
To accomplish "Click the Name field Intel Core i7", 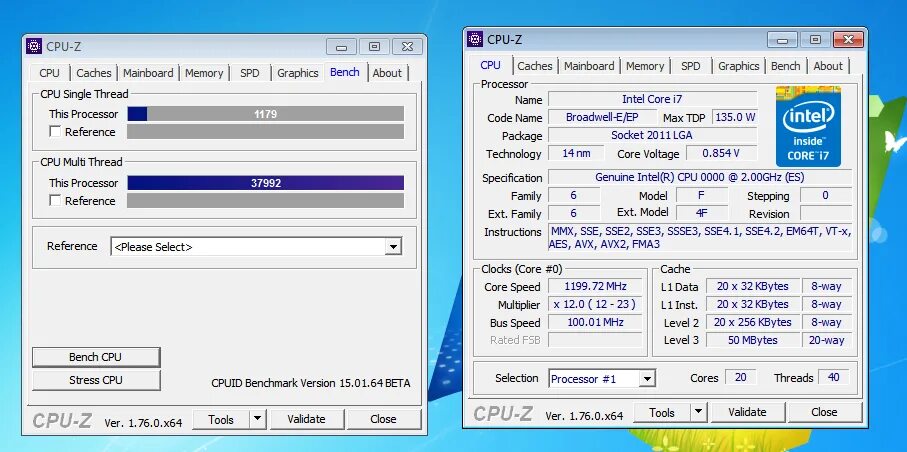I will (652, 100).
